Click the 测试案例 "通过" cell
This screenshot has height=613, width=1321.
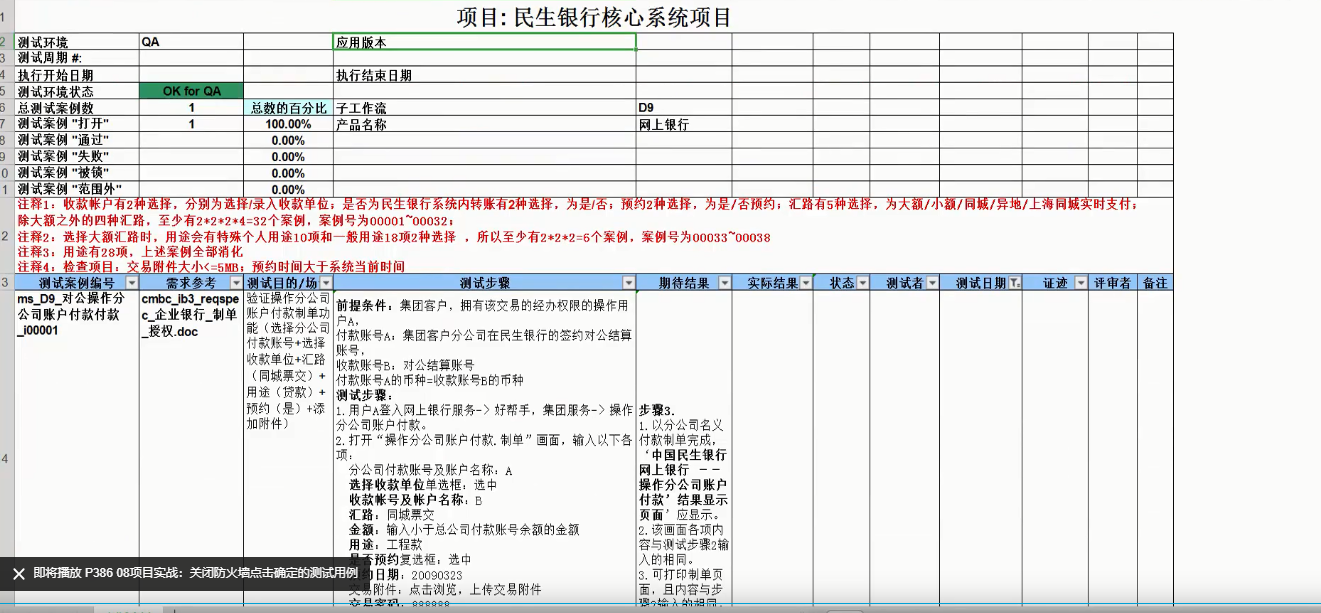(x=77, y=140)
